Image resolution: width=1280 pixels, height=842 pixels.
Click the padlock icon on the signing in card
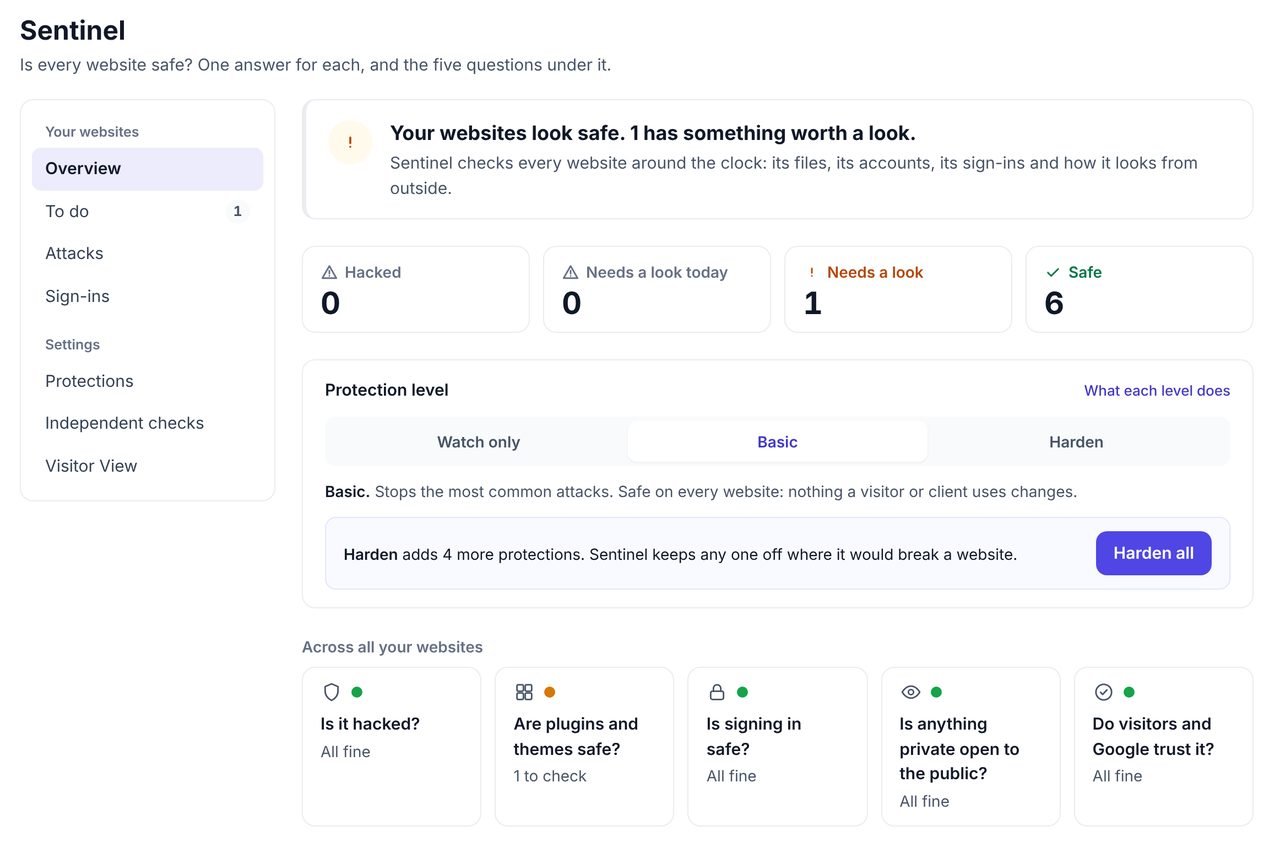click(717, 692)
